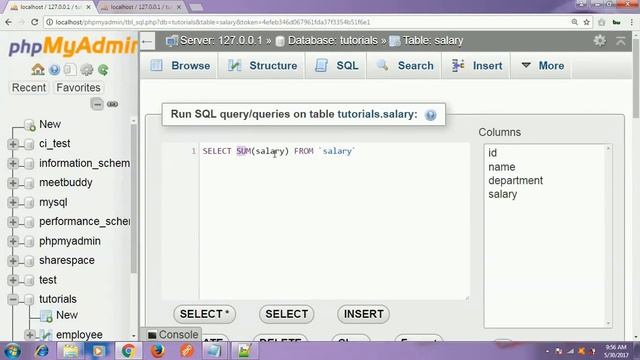Expand performance_schema database node
The image size is (640, 360).
point(13,222)
